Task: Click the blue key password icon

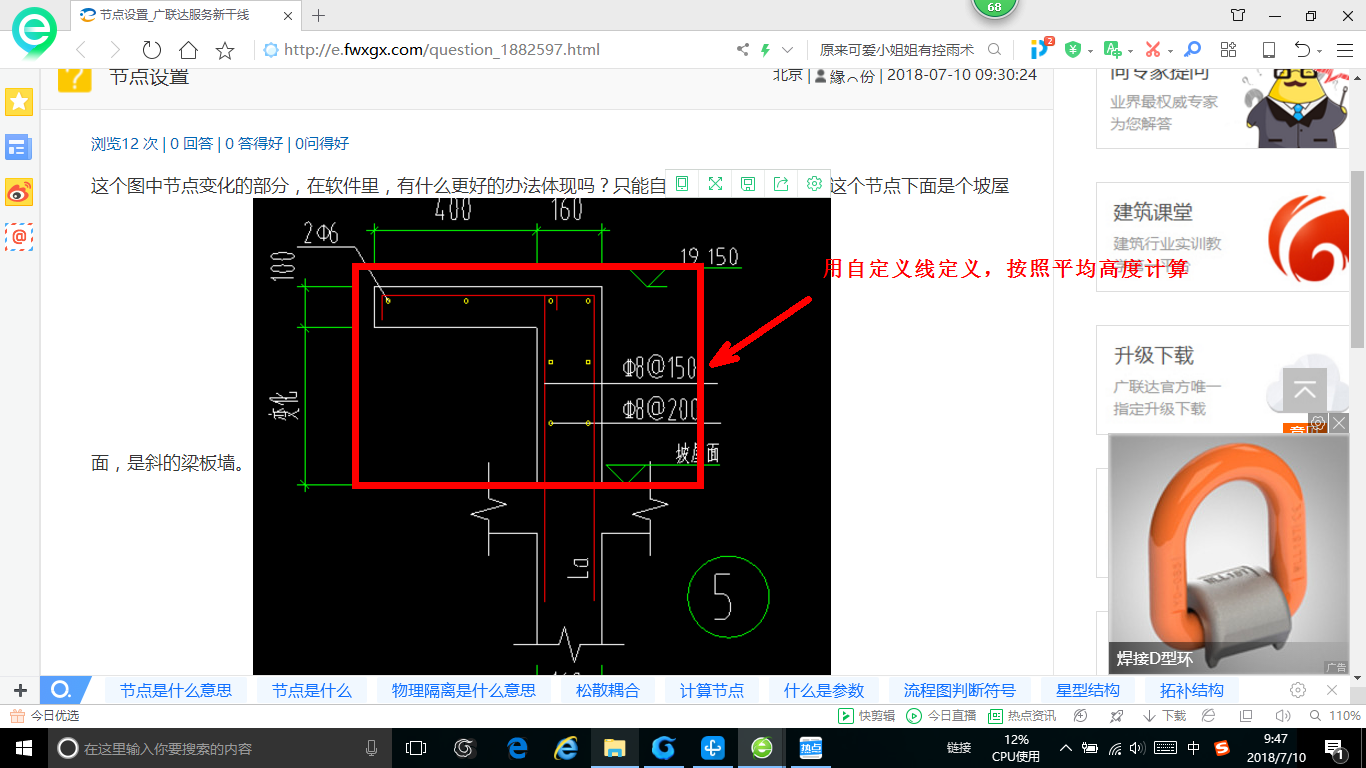Action: tap(1192, 50)
